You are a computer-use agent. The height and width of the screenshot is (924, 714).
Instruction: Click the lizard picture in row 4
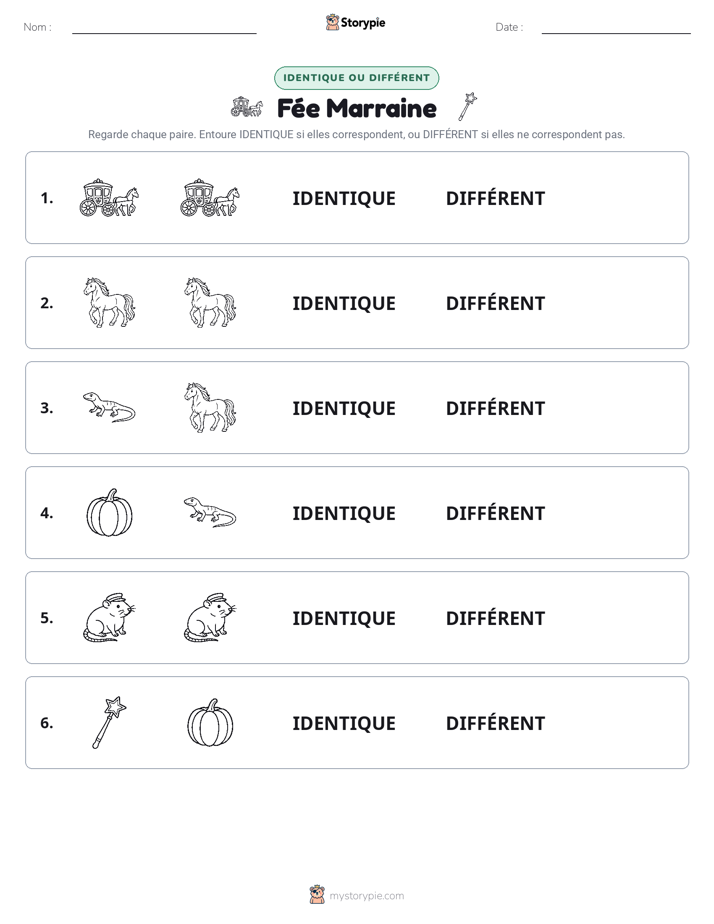click(x=210, y=512)
